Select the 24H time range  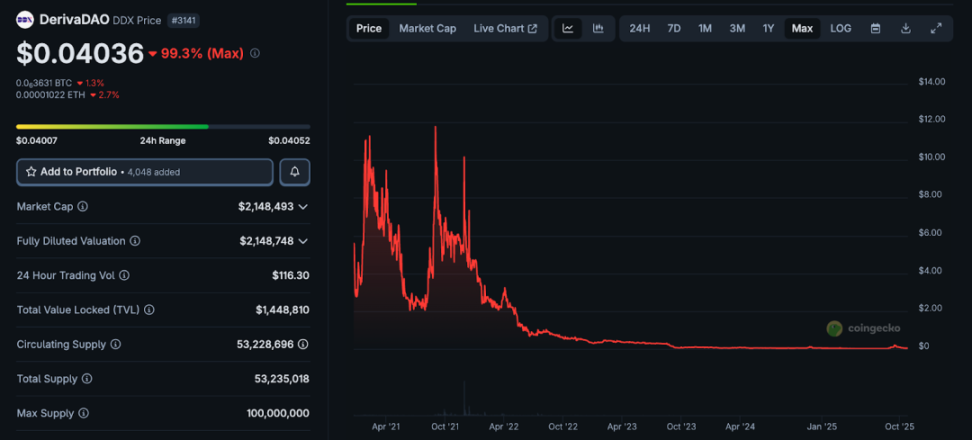coord(640,29)
